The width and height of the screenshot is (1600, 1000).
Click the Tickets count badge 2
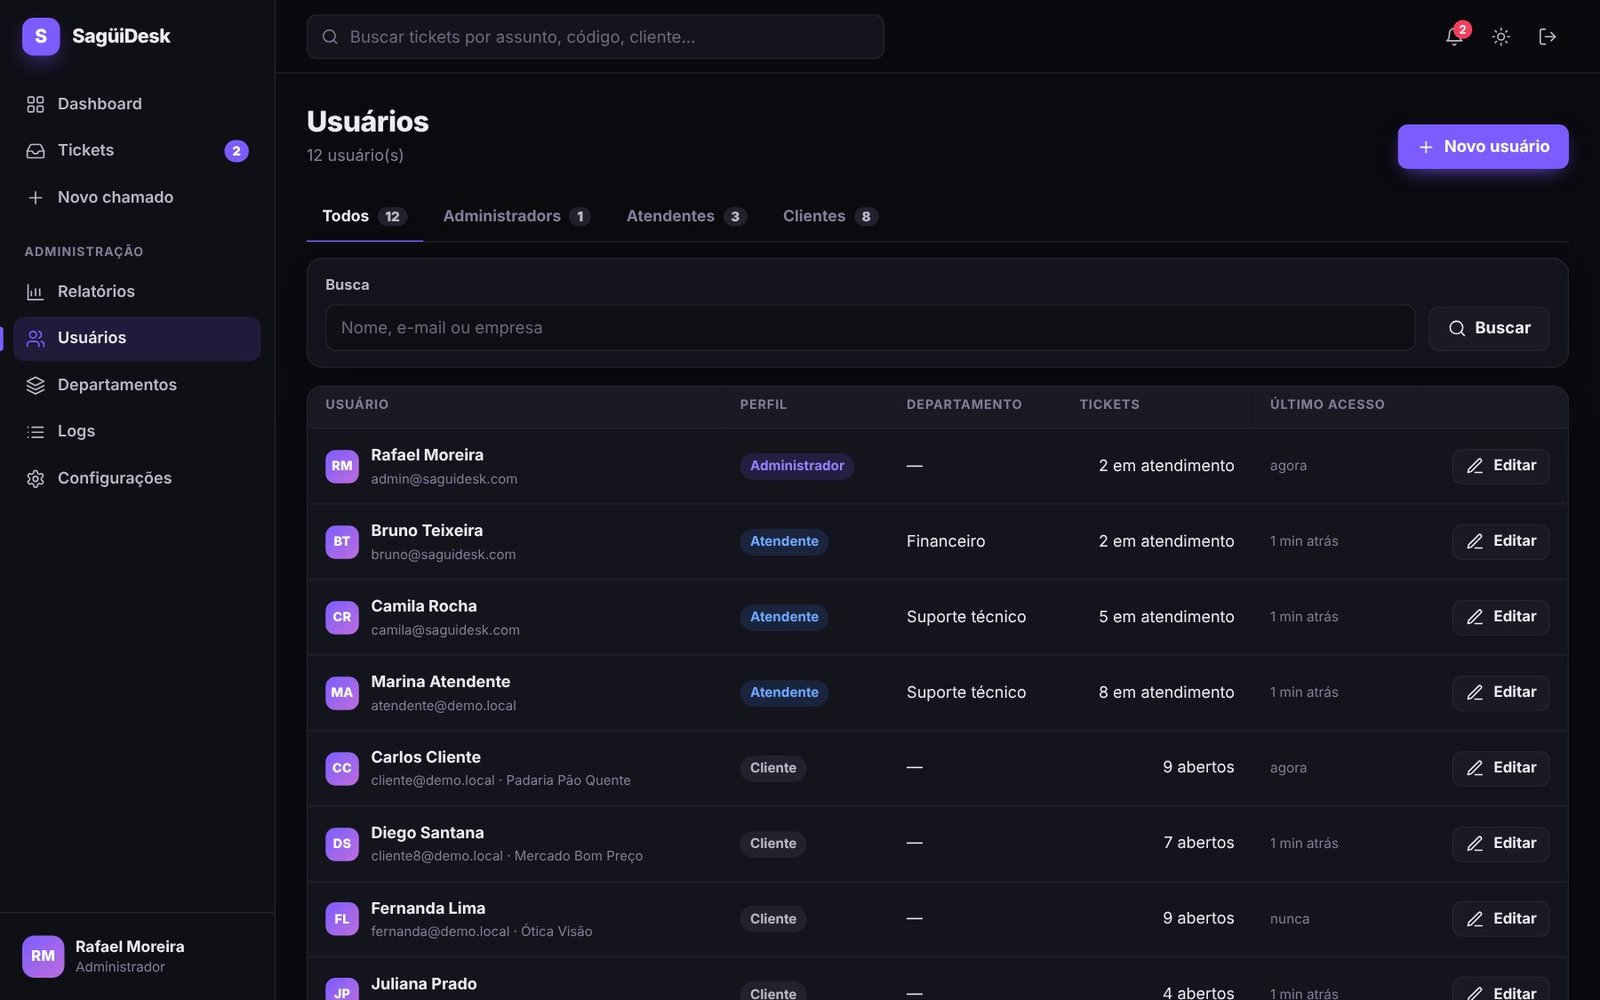(236, 151)
